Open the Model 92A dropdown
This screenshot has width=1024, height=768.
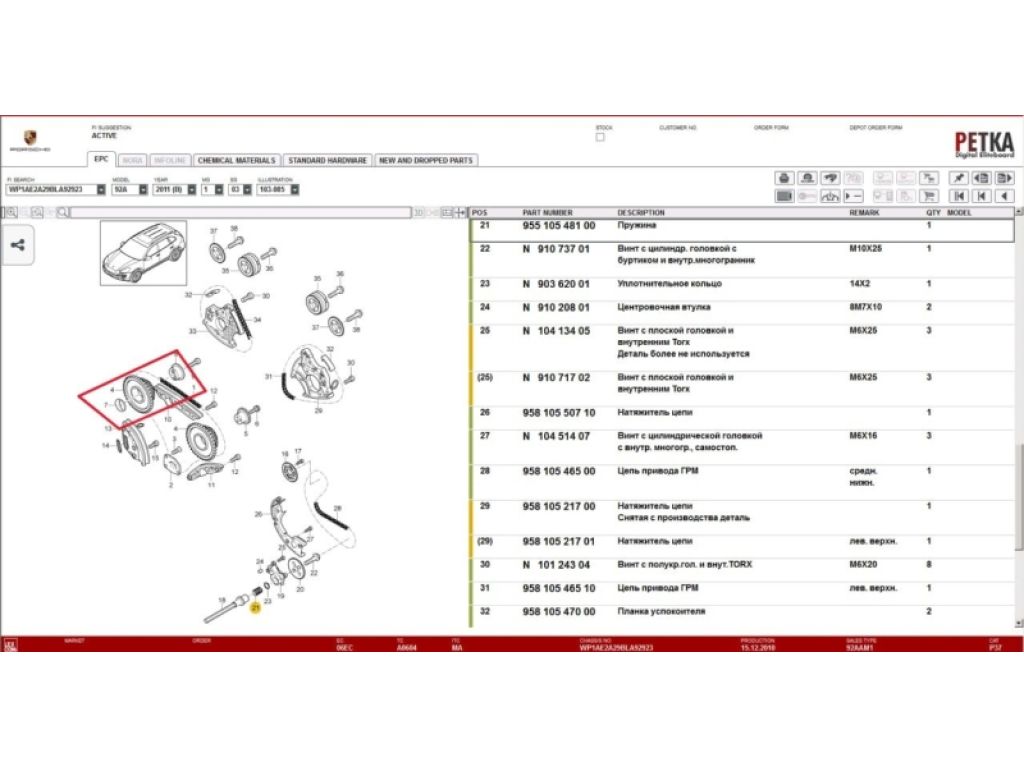pos(143,189)
